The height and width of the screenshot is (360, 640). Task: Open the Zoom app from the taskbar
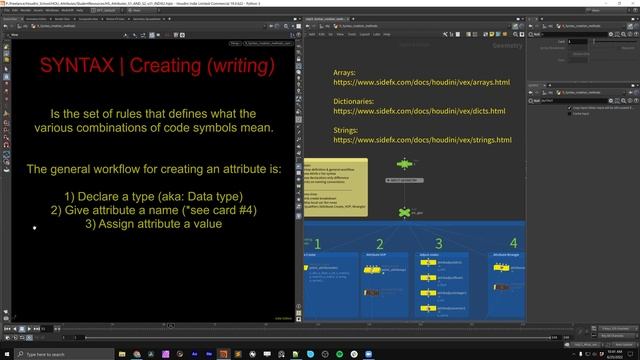[x=369, y=354]
